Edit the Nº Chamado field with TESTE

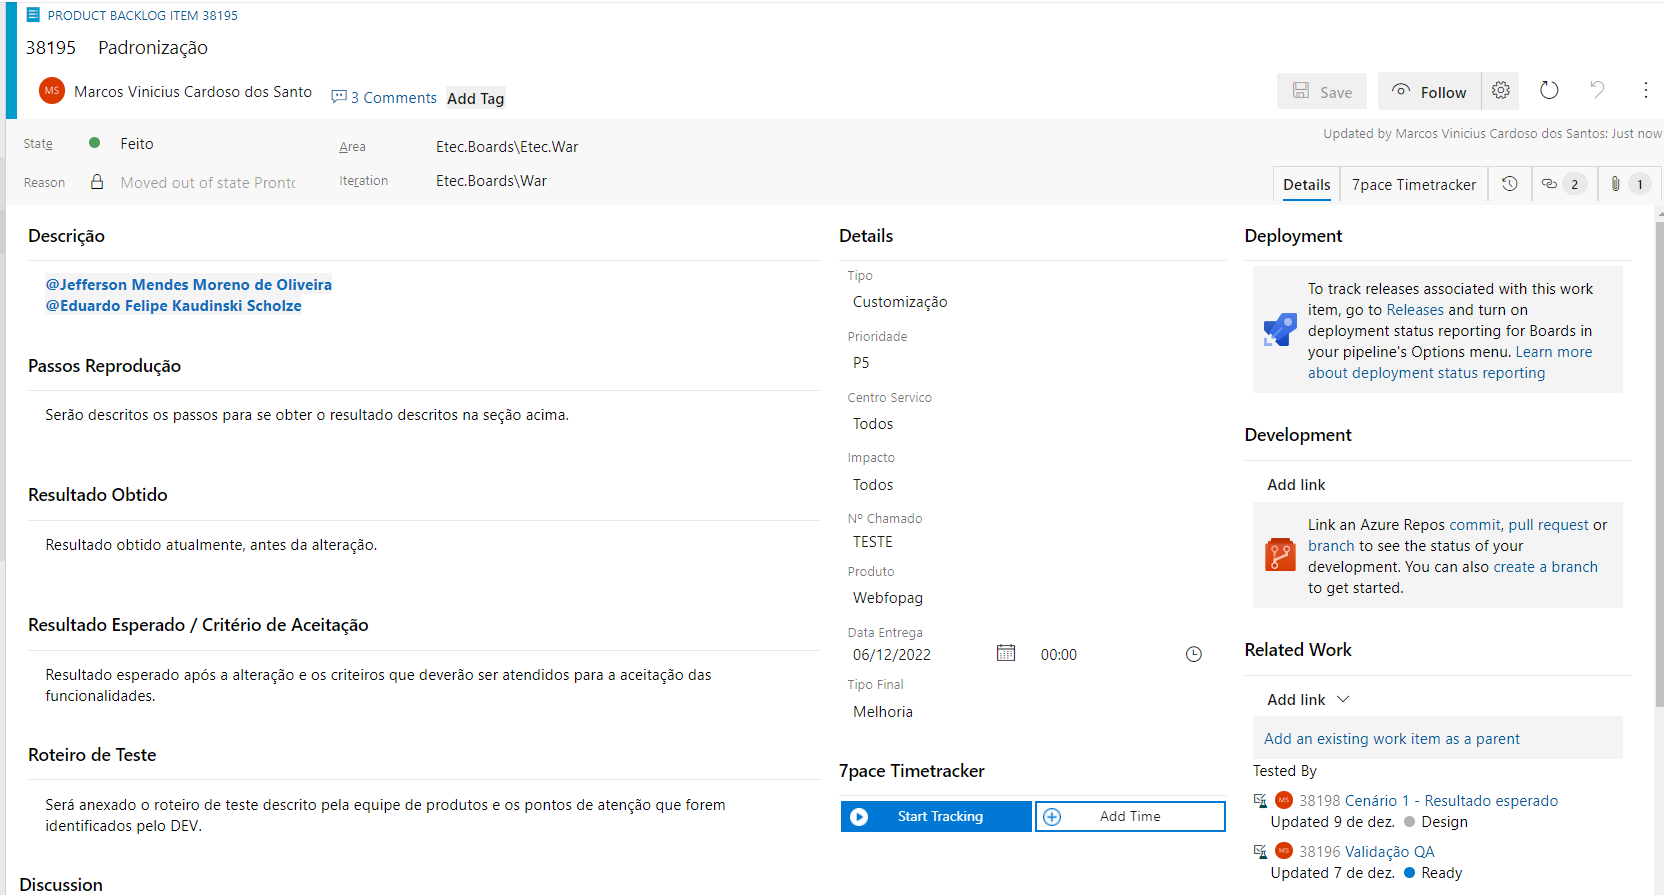point(1033,542)
